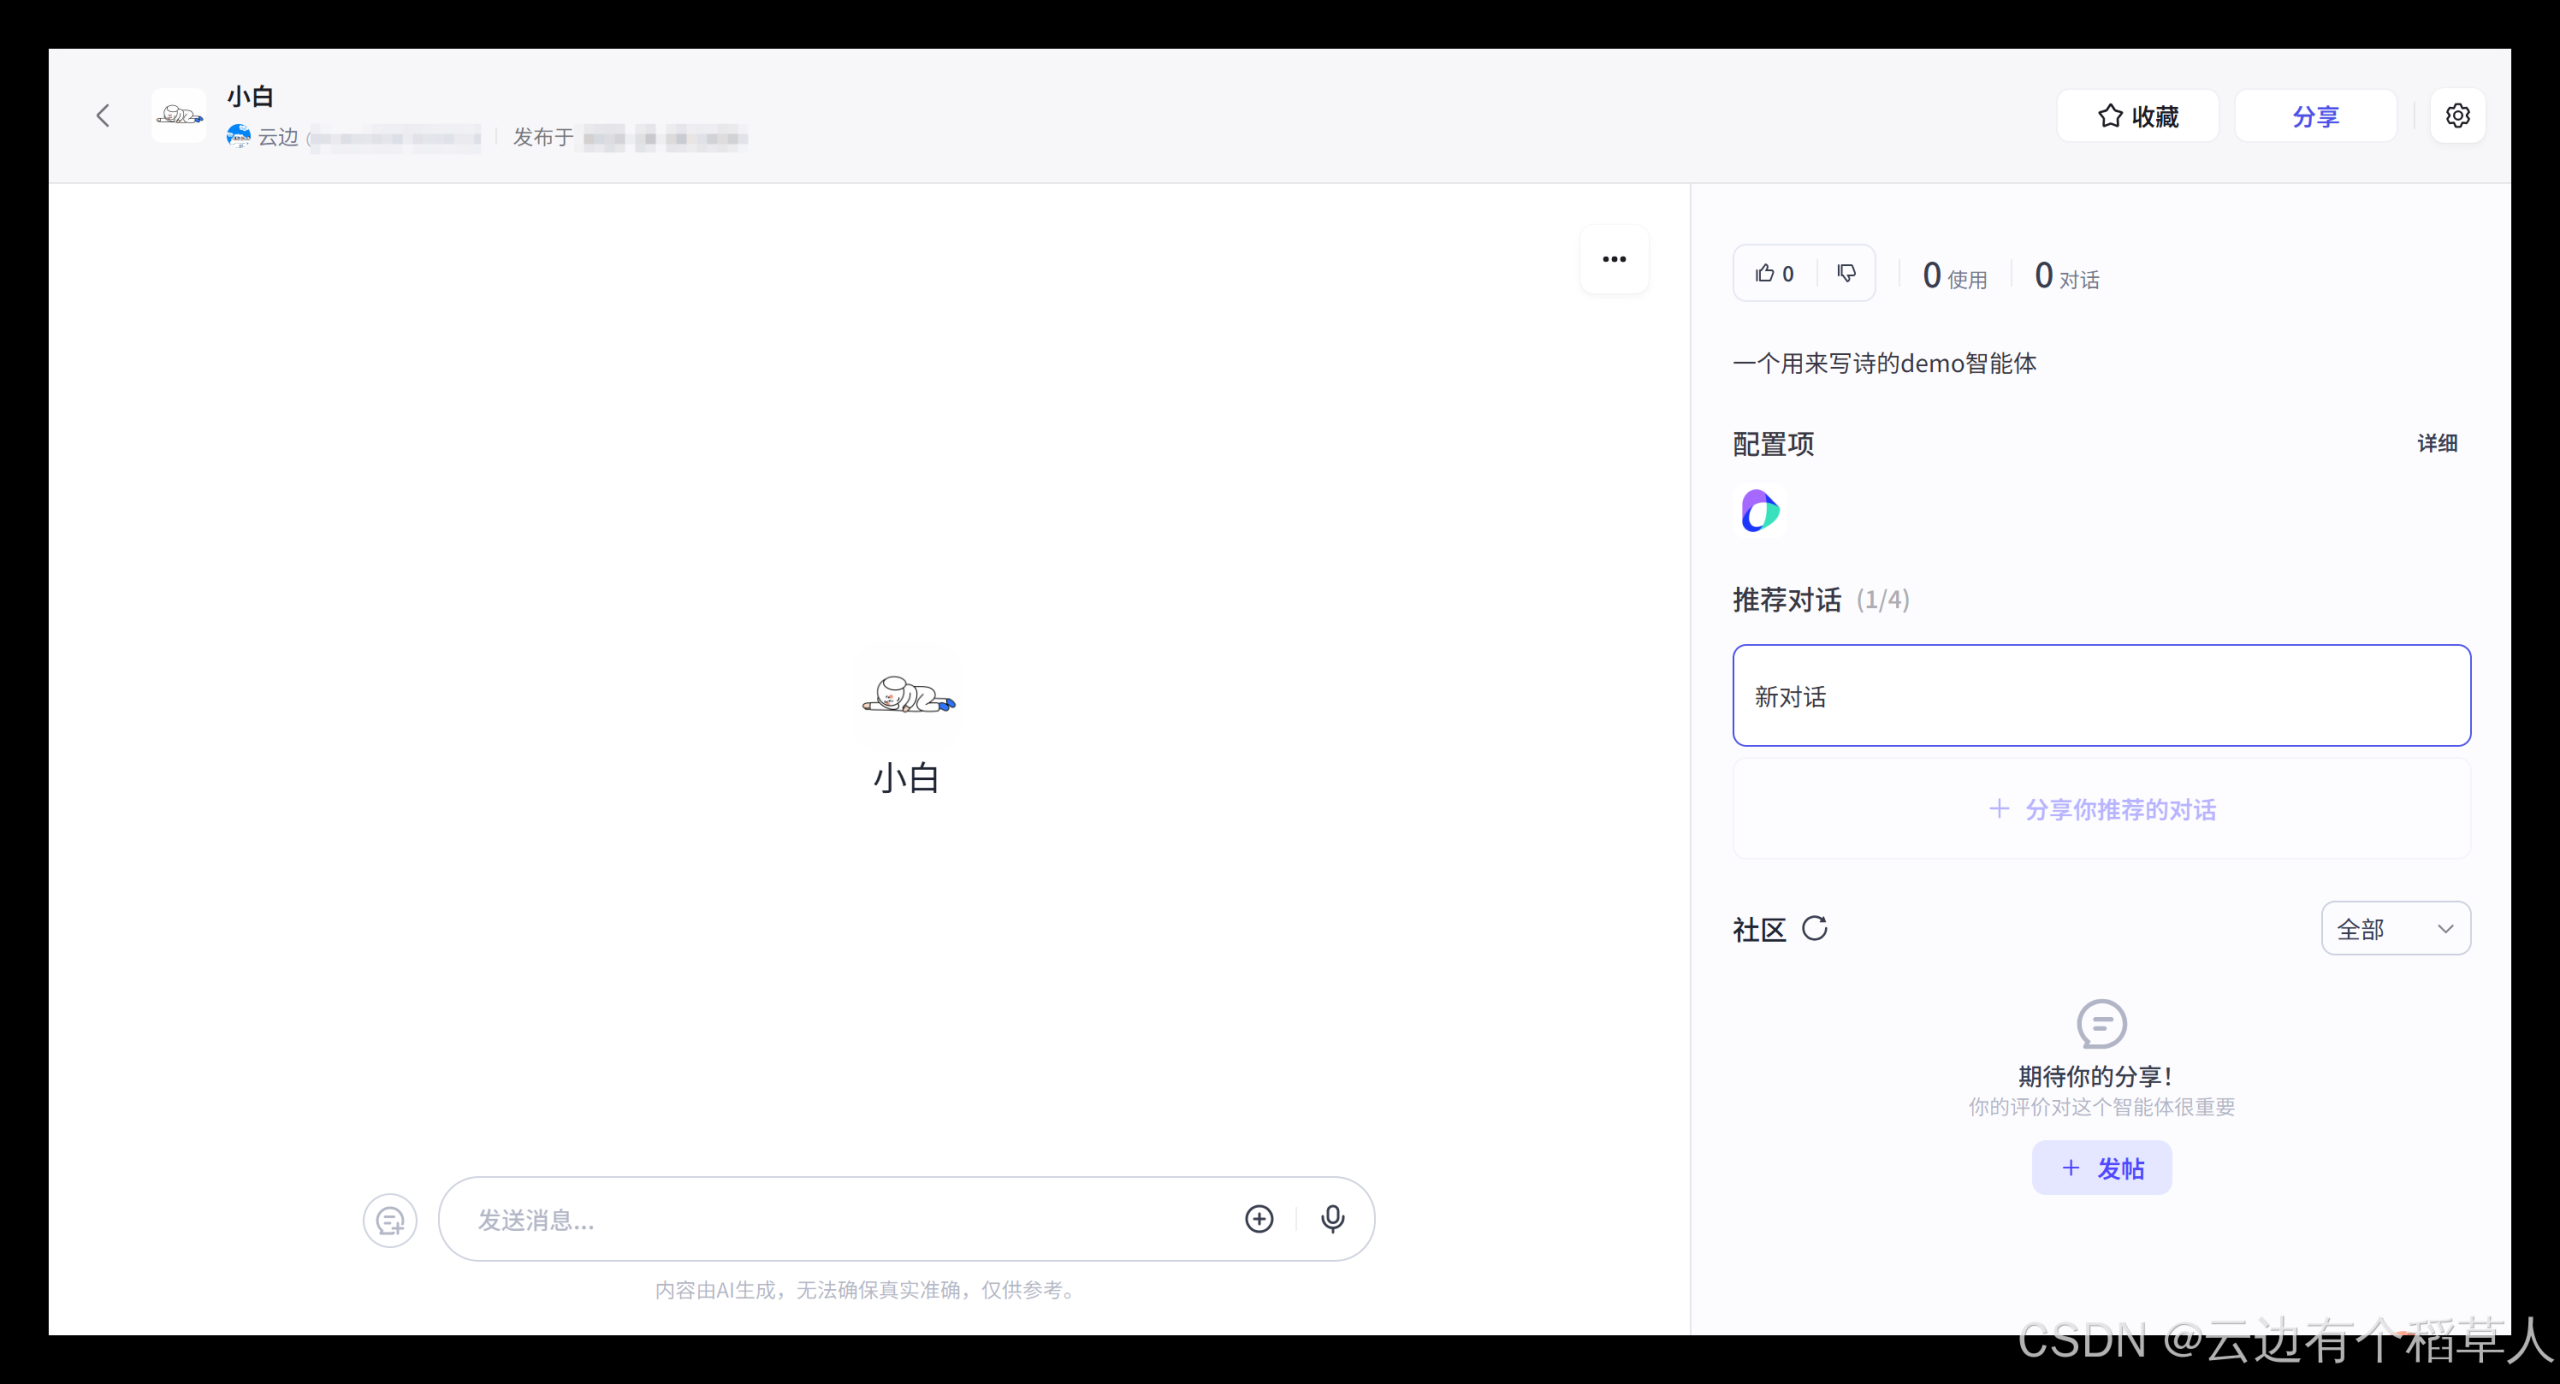Image resolution: width=2560 pixels, height=1384 pixels.
Task: Add agent to favorites via 收藏 star
Action: (x=2136, y=115)
